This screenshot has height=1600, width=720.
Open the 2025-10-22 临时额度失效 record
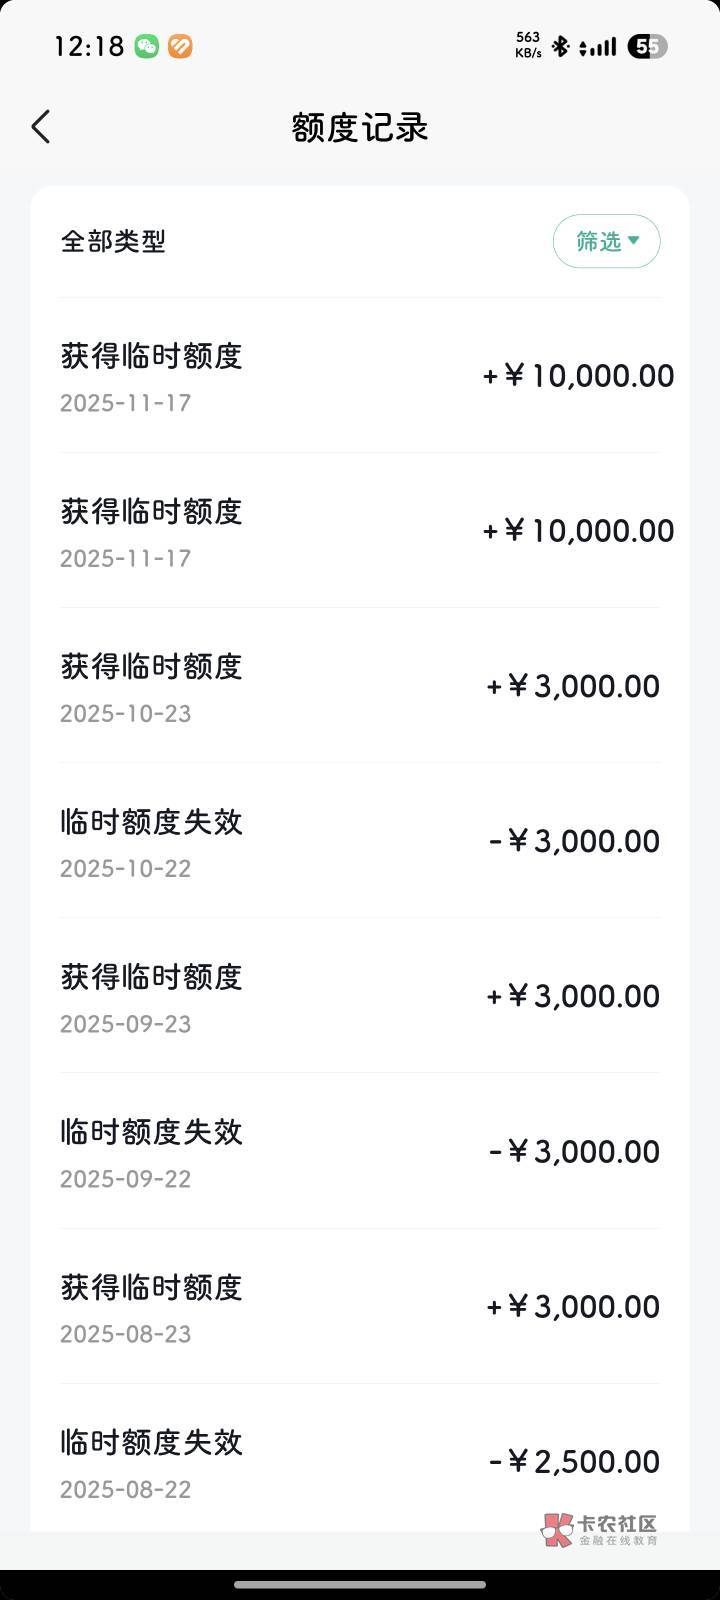pos(360,842)
